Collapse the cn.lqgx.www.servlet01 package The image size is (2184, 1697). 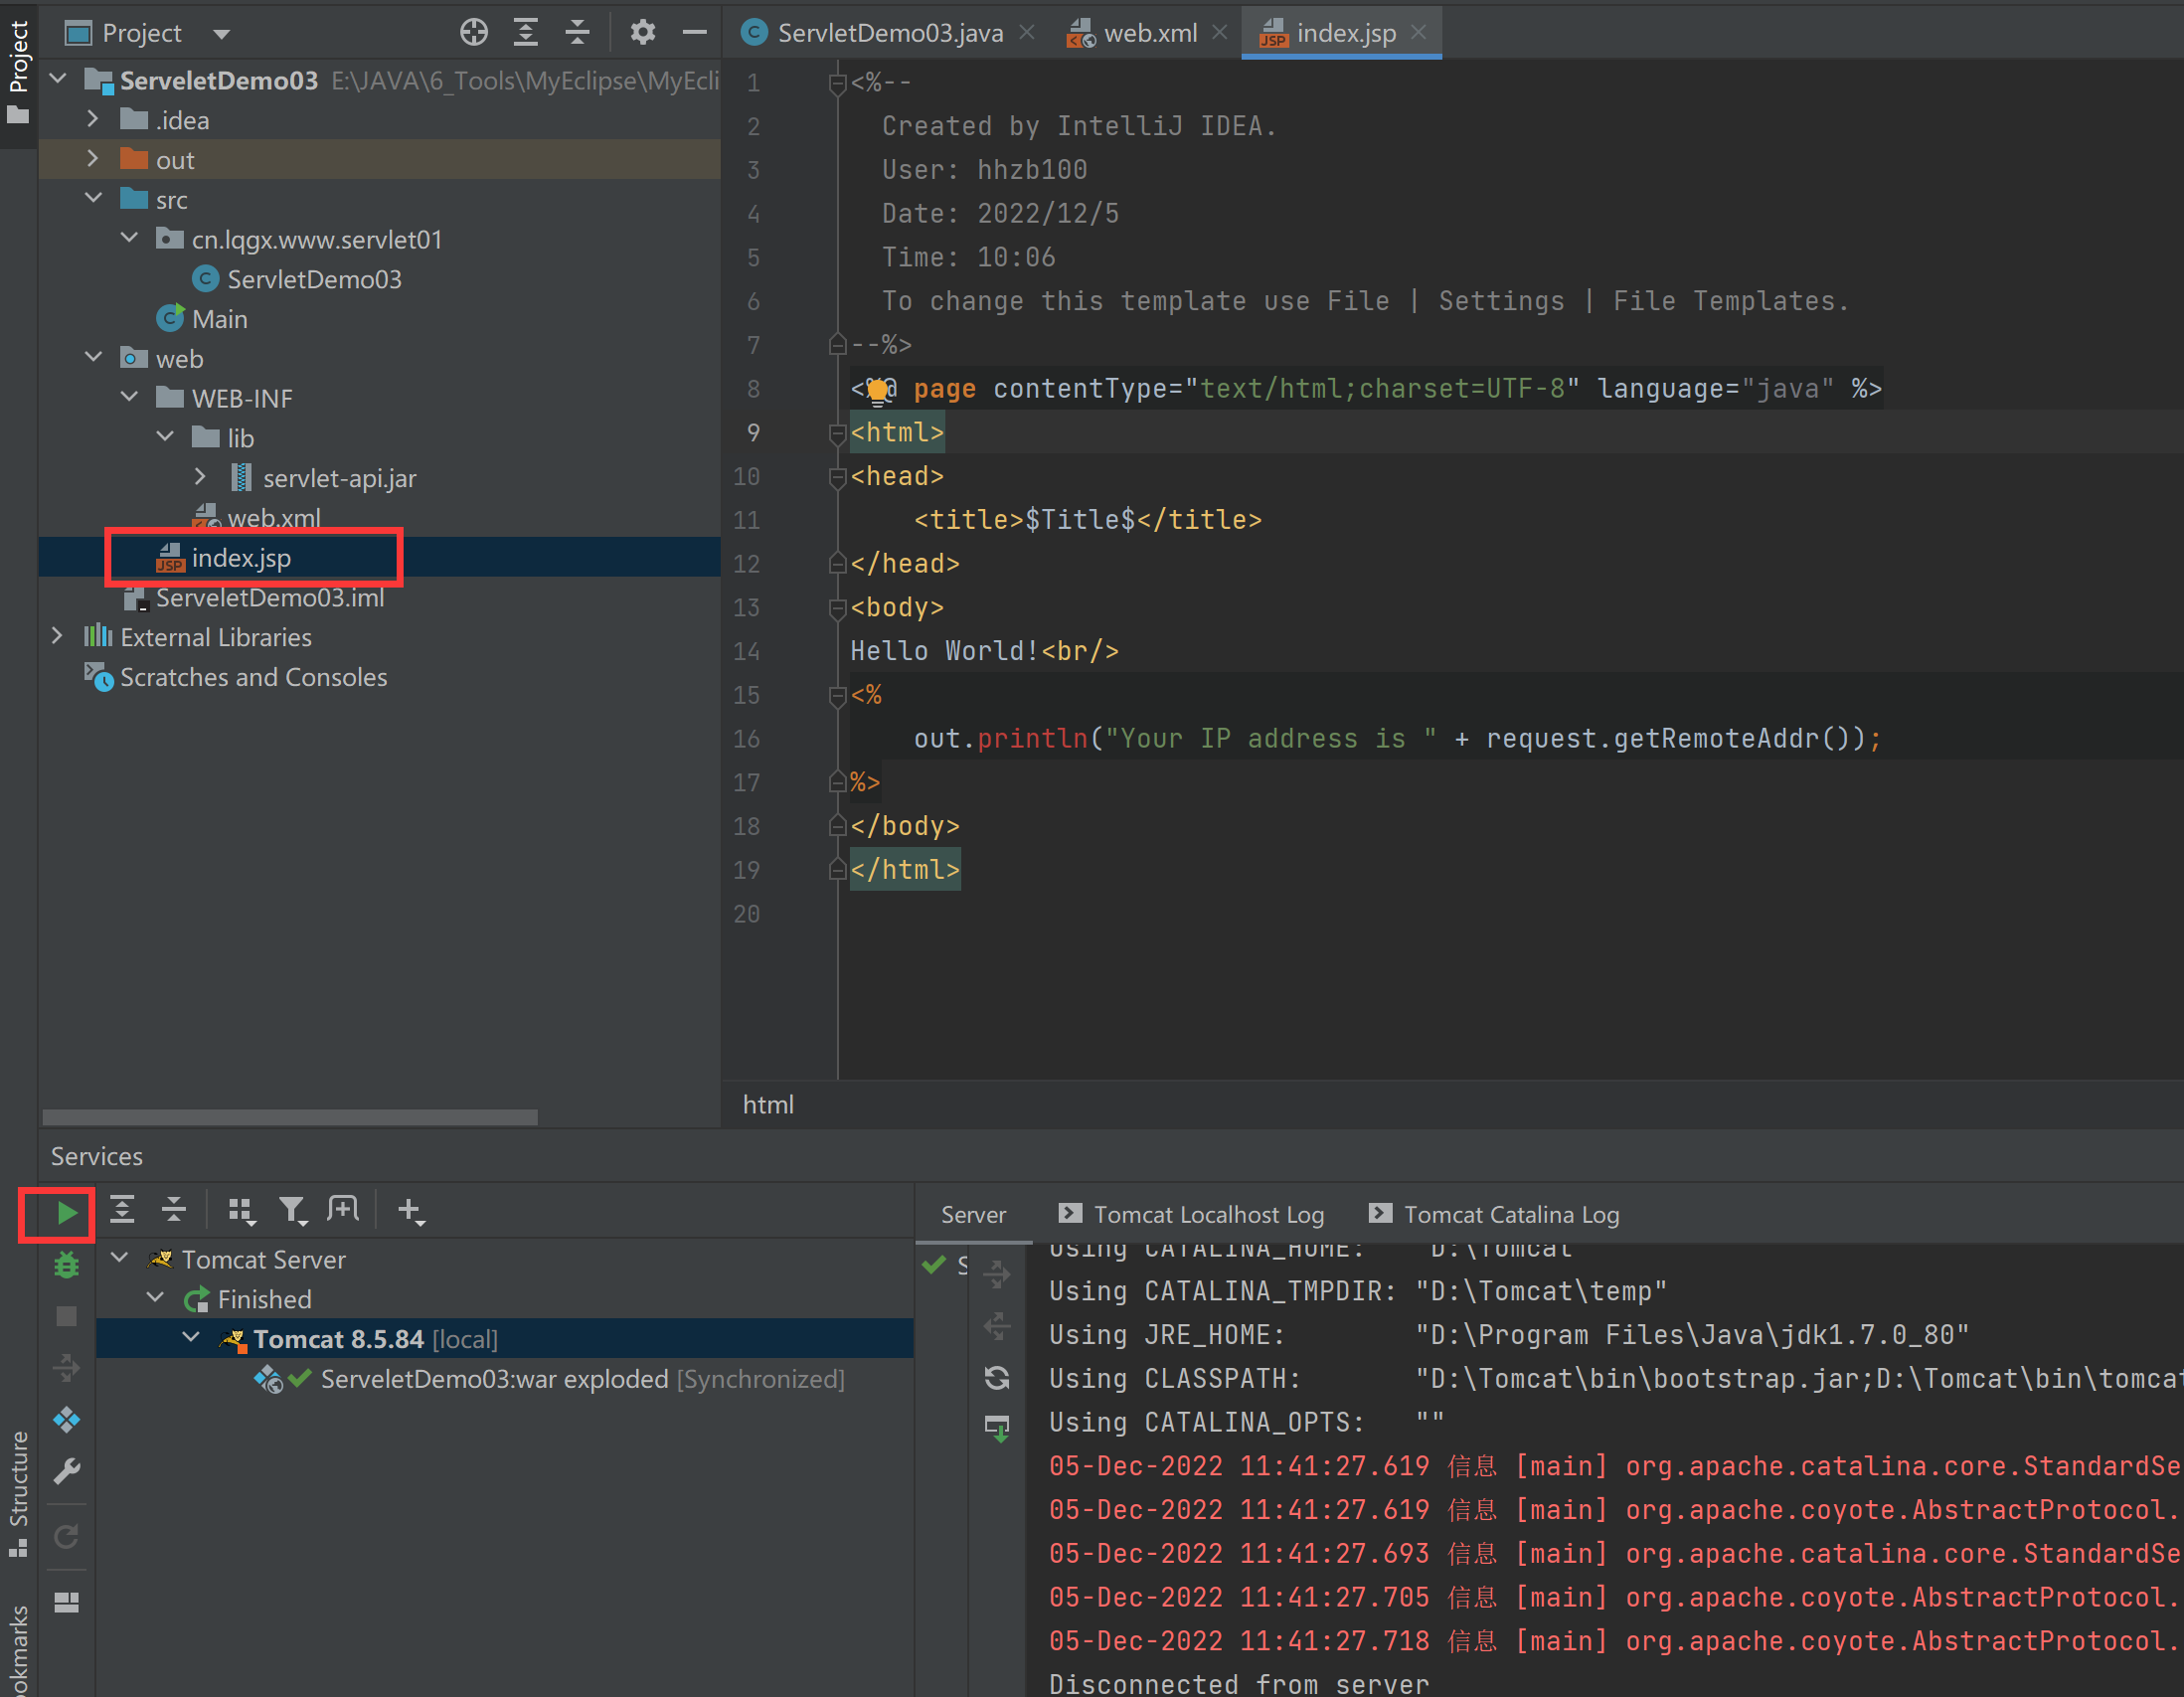129,238
